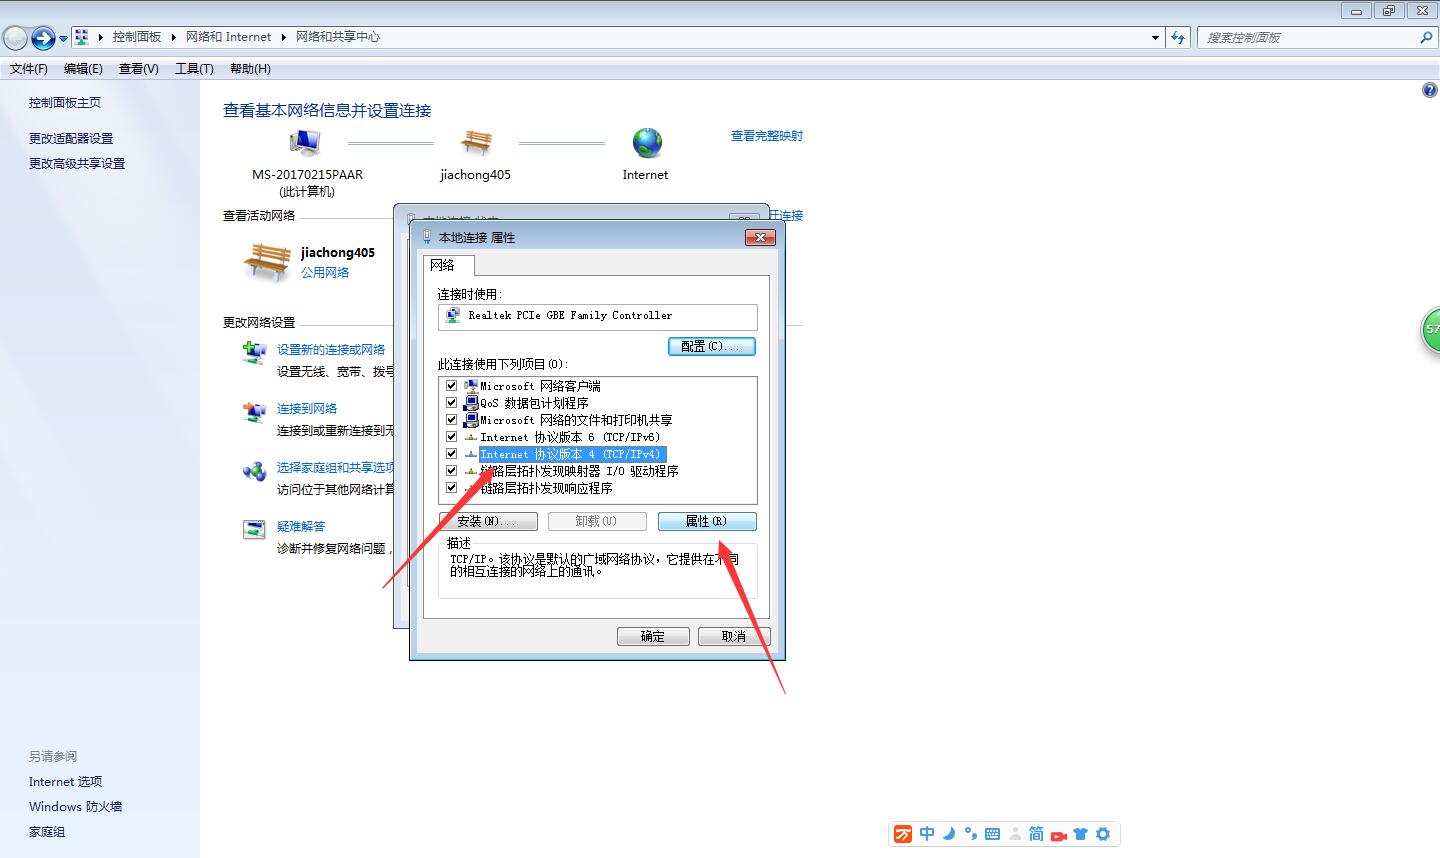This screenshot has height=858, width=1440.
Task: Open the 公用网络 network type link
Action: [x=325, y=272]
